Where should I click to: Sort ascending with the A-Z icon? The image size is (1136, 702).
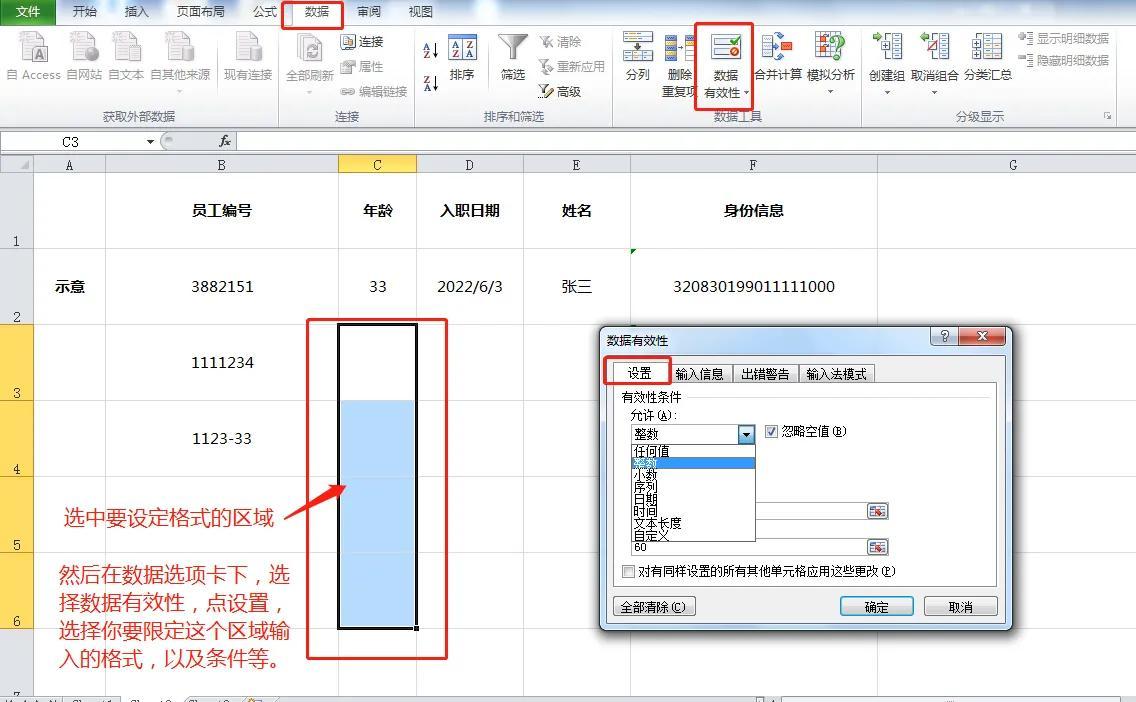(430, 50)
